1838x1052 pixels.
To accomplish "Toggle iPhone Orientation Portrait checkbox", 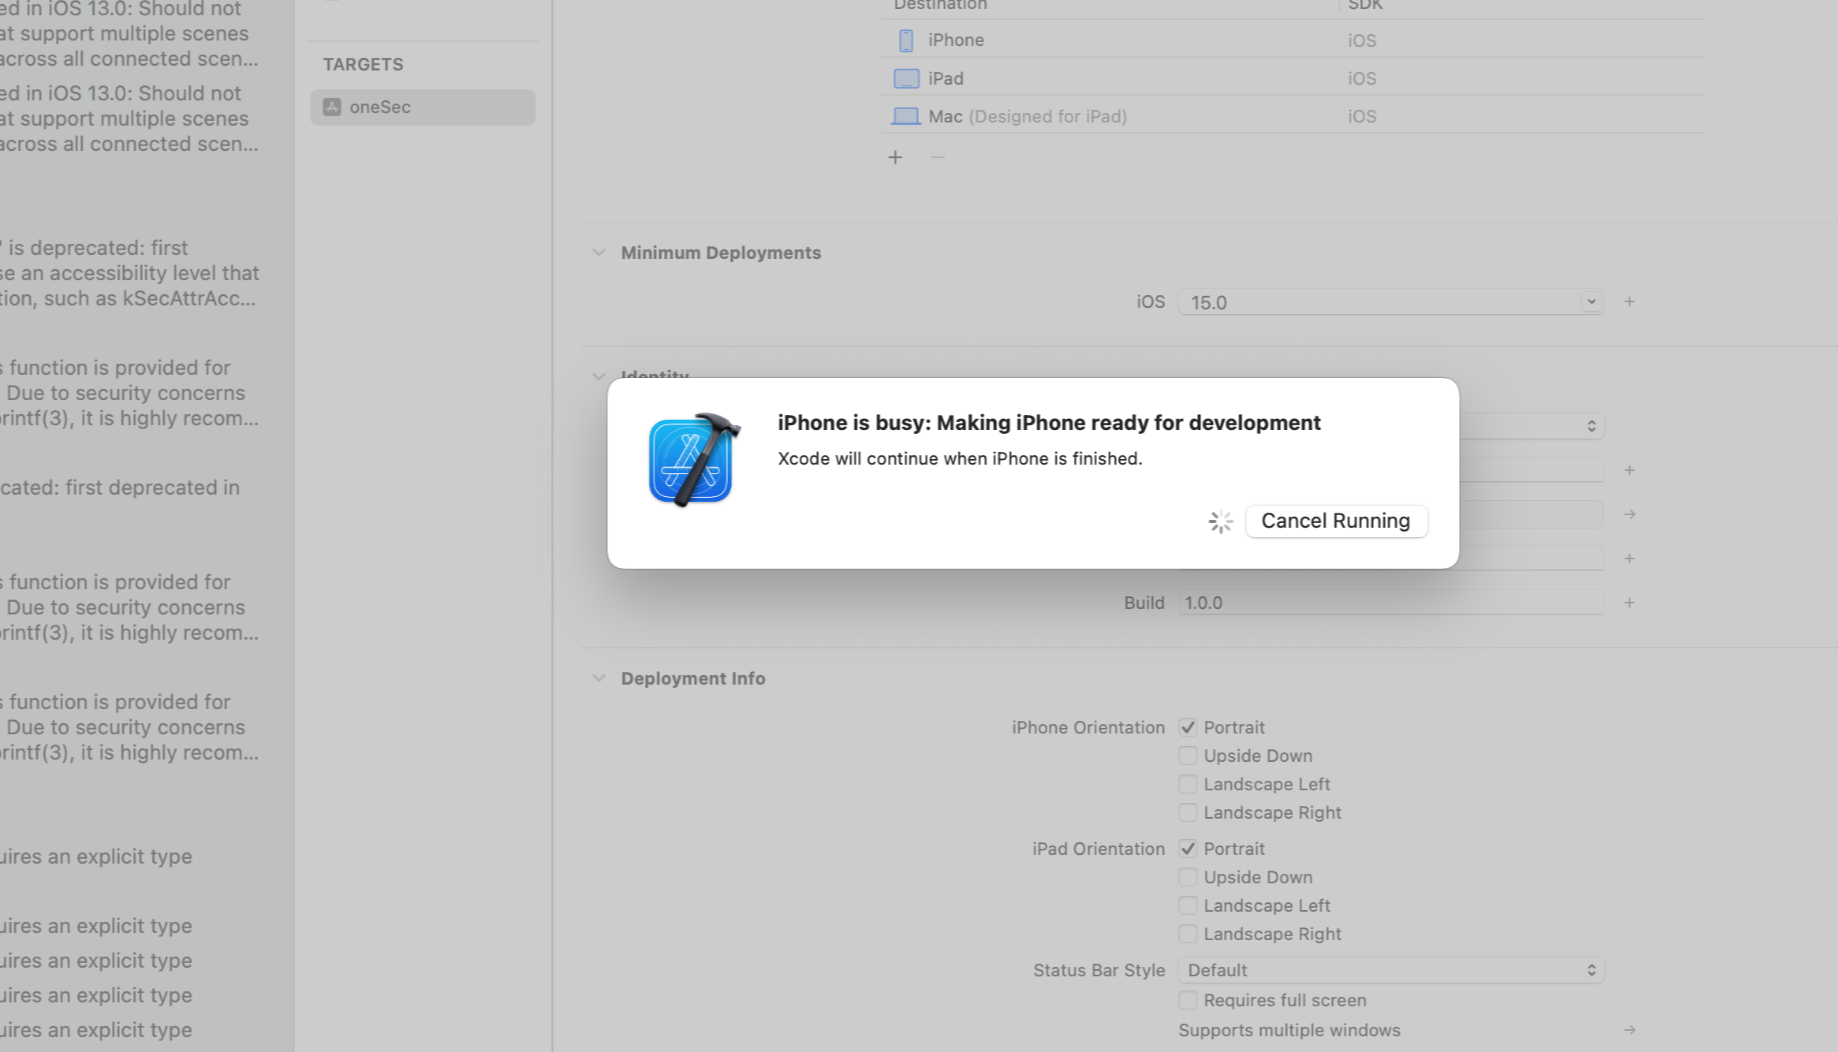I will pos(1187,727).
